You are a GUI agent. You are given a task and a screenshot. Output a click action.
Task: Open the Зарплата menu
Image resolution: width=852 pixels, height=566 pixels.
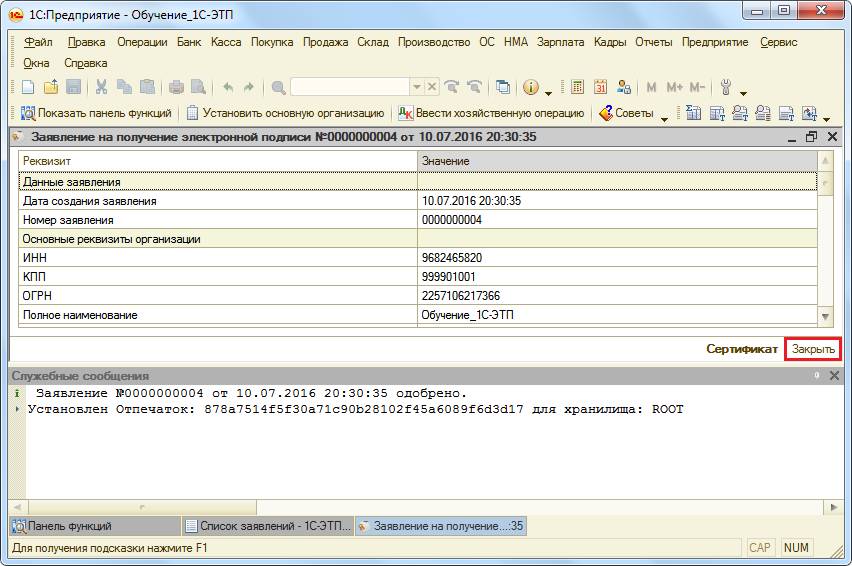pyautogui.click(x=560, y=42)
